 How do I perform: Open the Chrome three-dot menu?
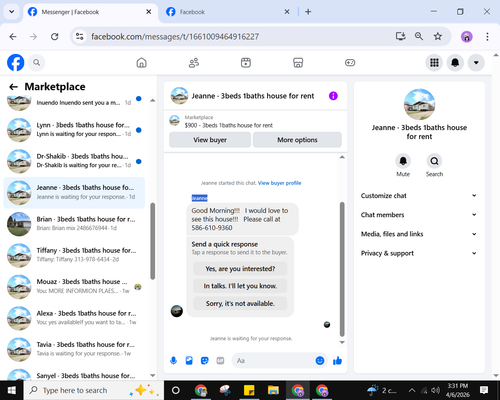click(x=487, y=36)
